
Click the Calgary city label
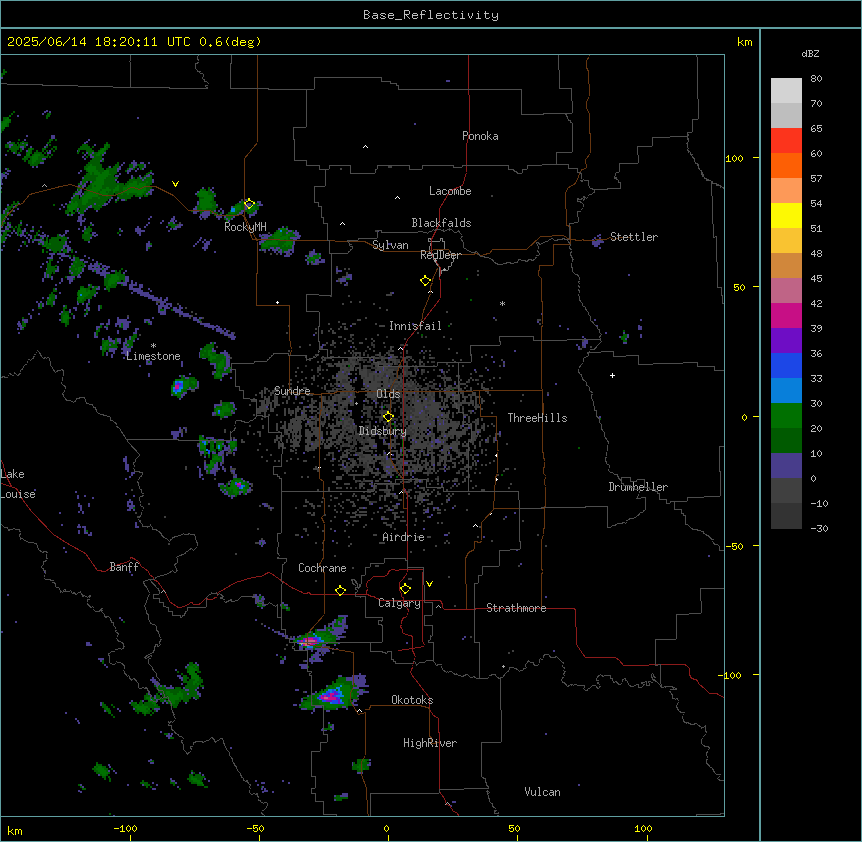tap(399, 603)
